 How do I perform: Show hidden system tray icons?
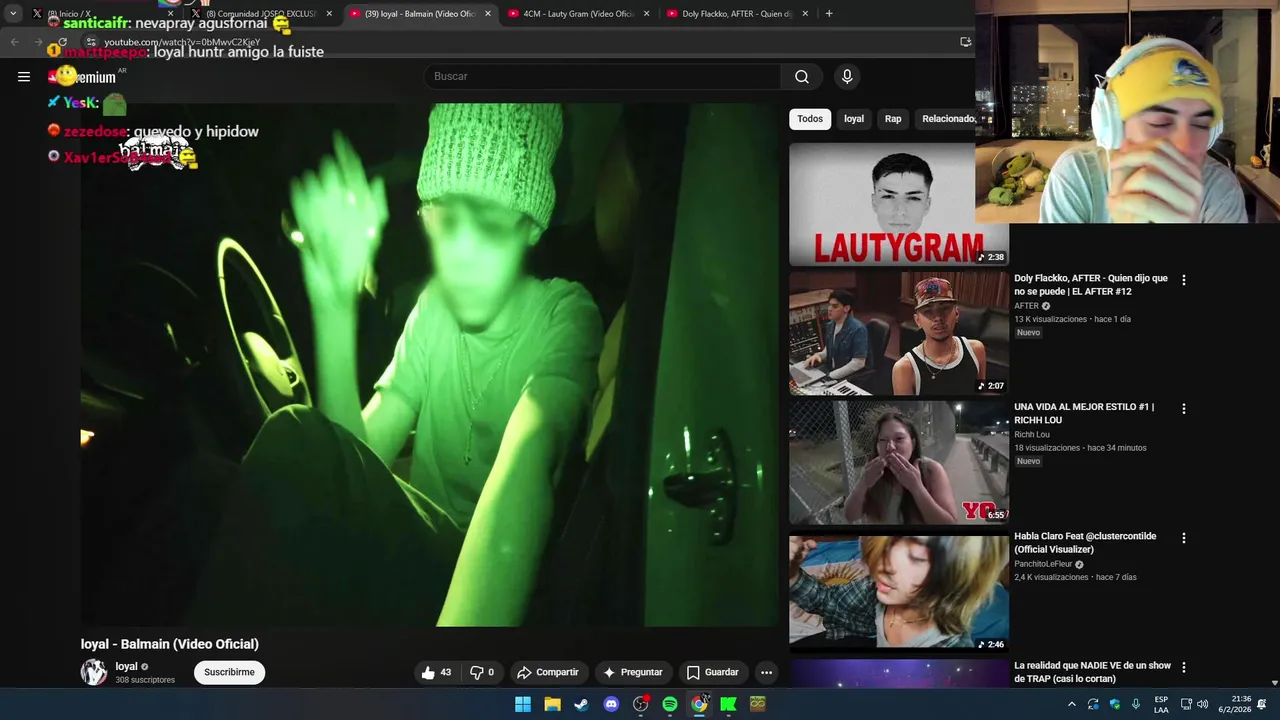tap(1072, 704)
